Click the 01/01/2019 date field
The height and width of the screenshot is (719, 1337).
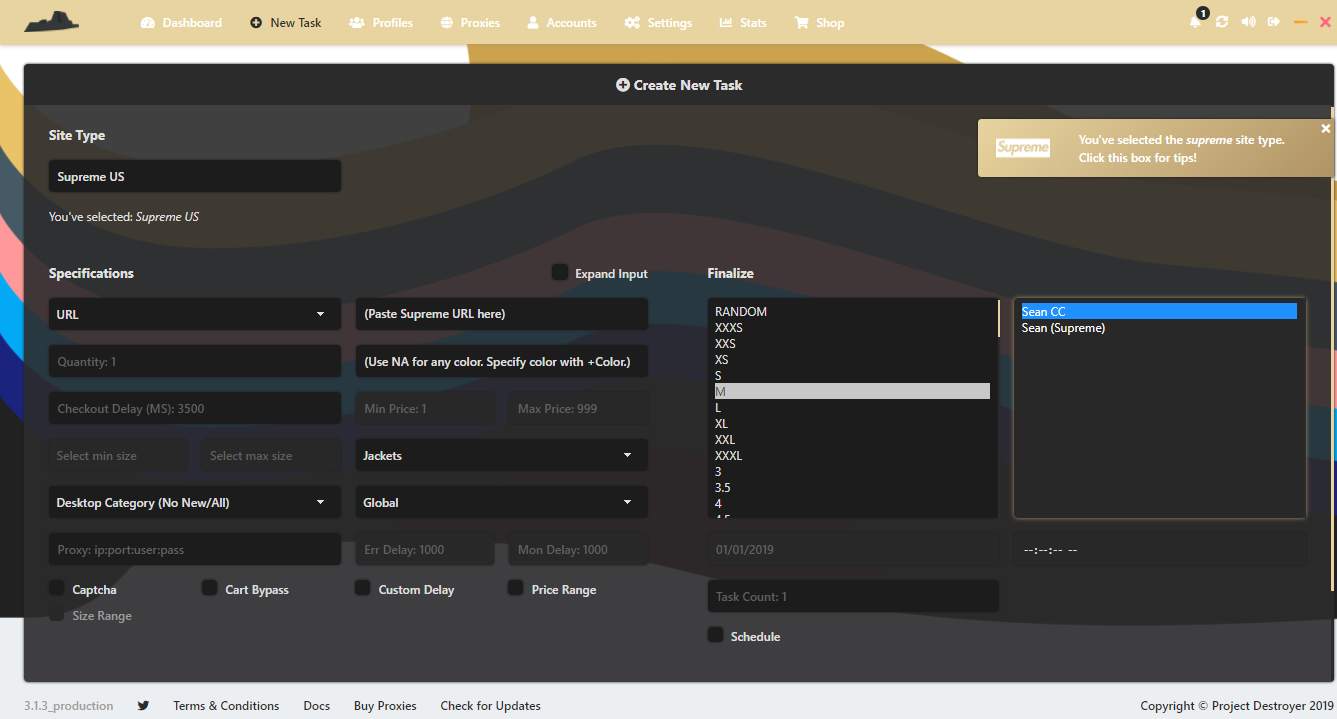point(853,549)
